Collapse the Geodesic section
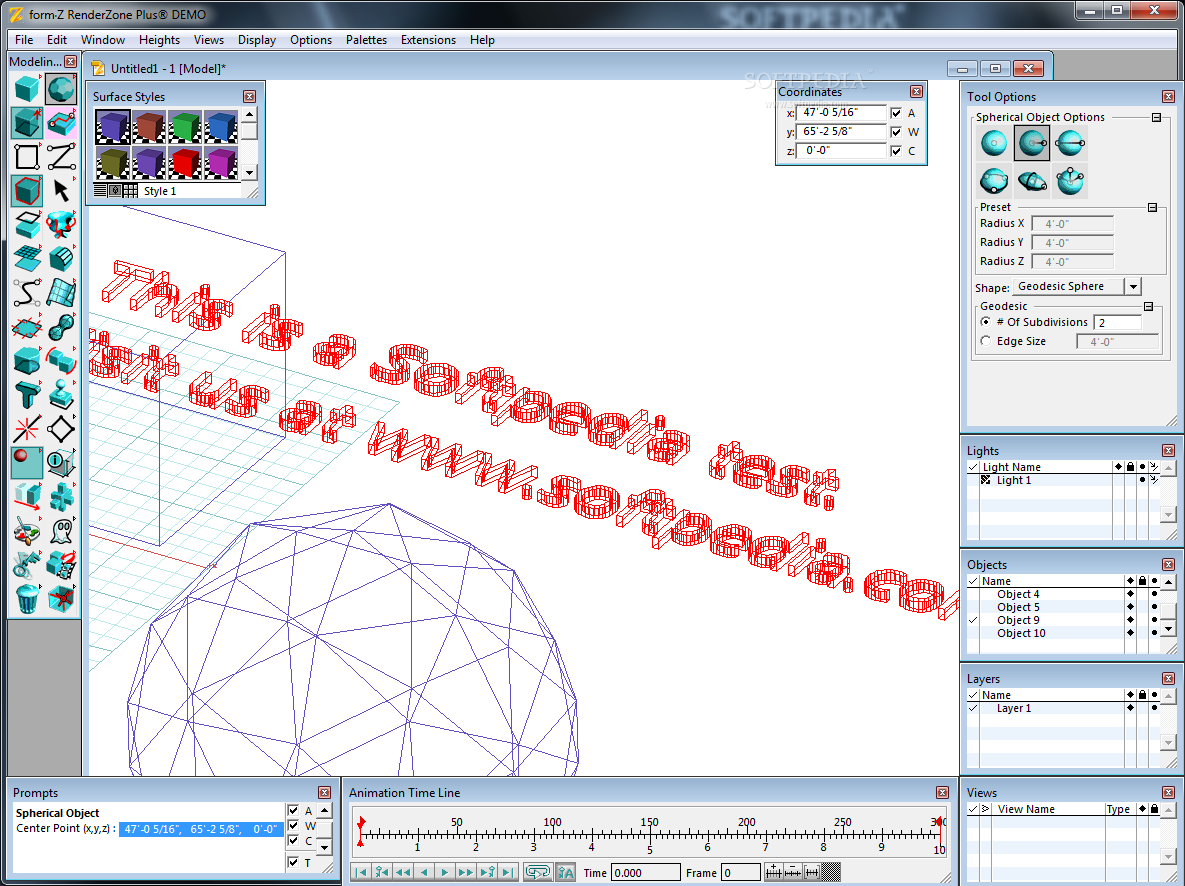The image size is (1185, 886). click(x=1149, y=306)
